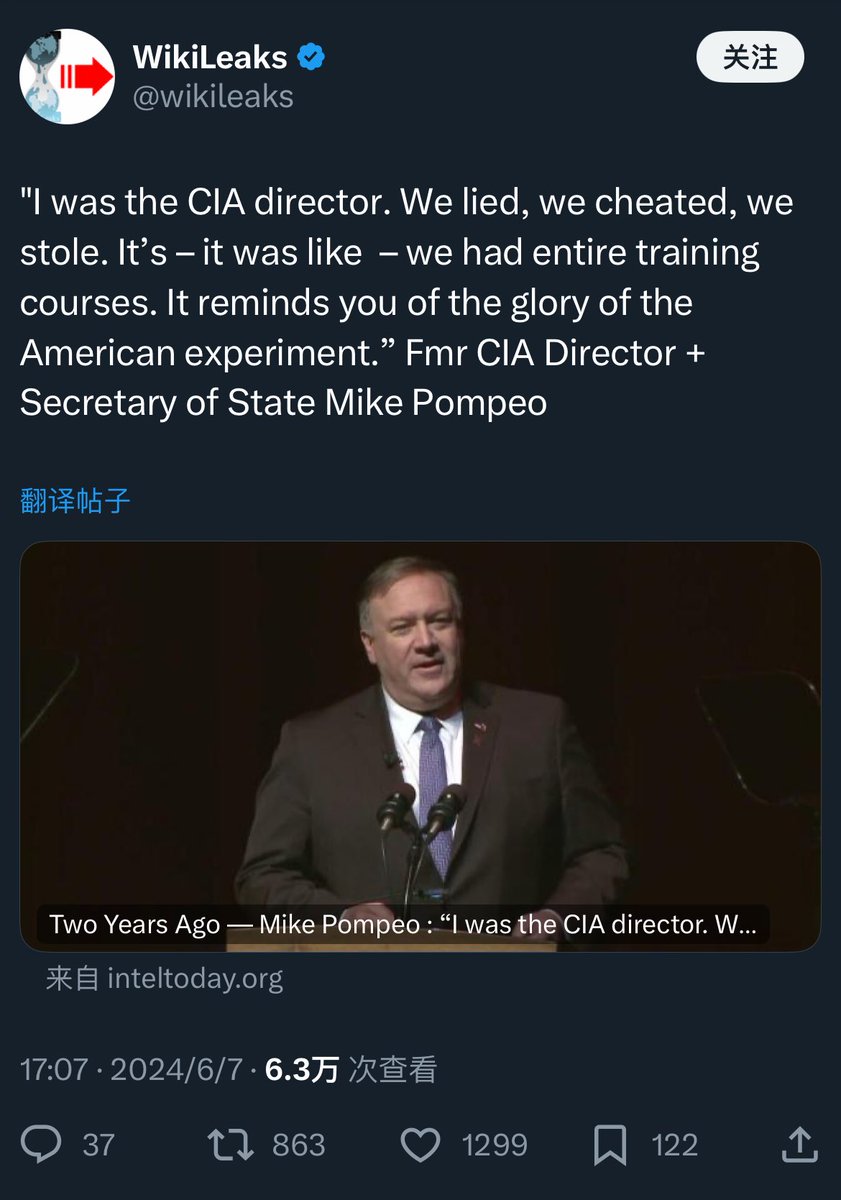Like the post with heart icon

(x=421, y=1144)
